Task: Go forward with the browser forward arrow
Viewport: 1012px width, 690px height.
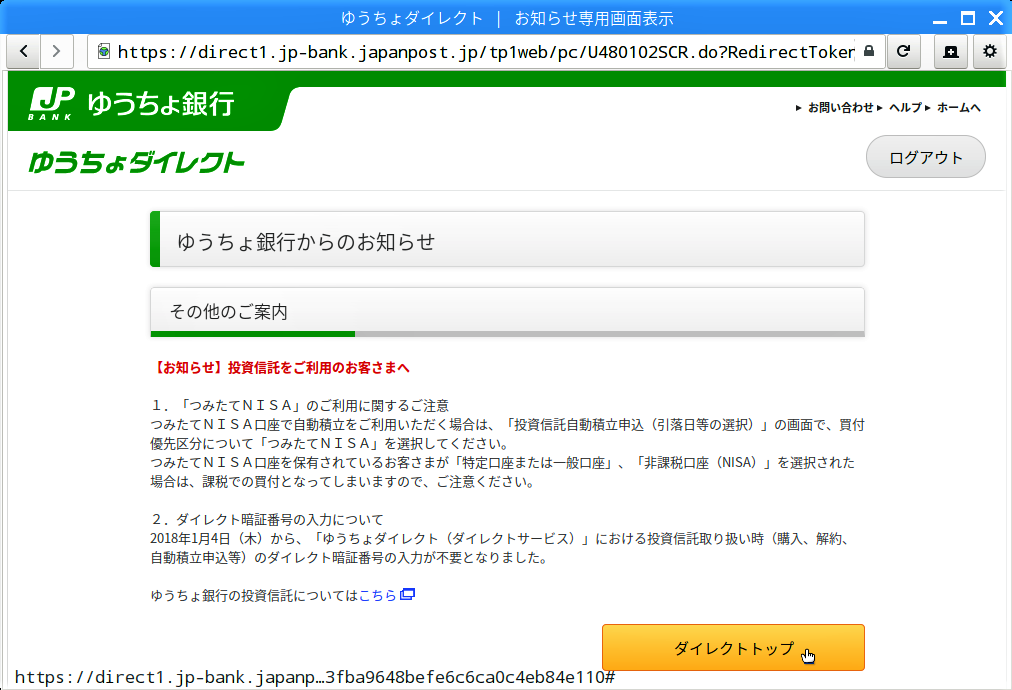Action: (57, 51)
